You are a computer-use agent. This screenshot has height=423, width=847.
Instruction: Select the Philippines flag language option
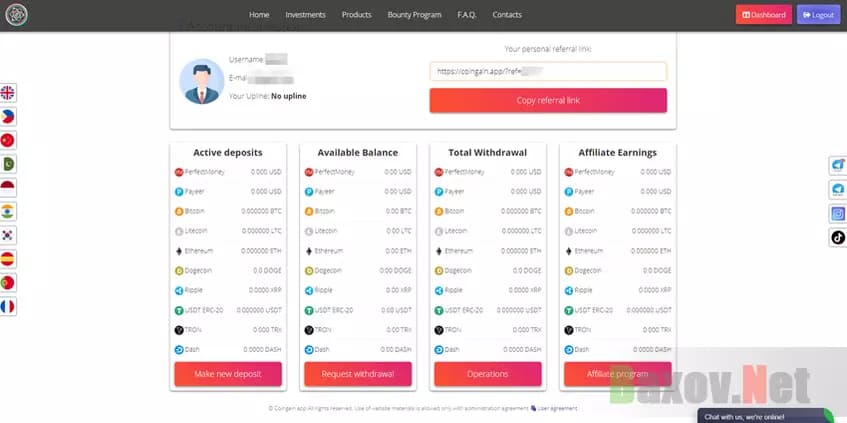coord(8,117)
